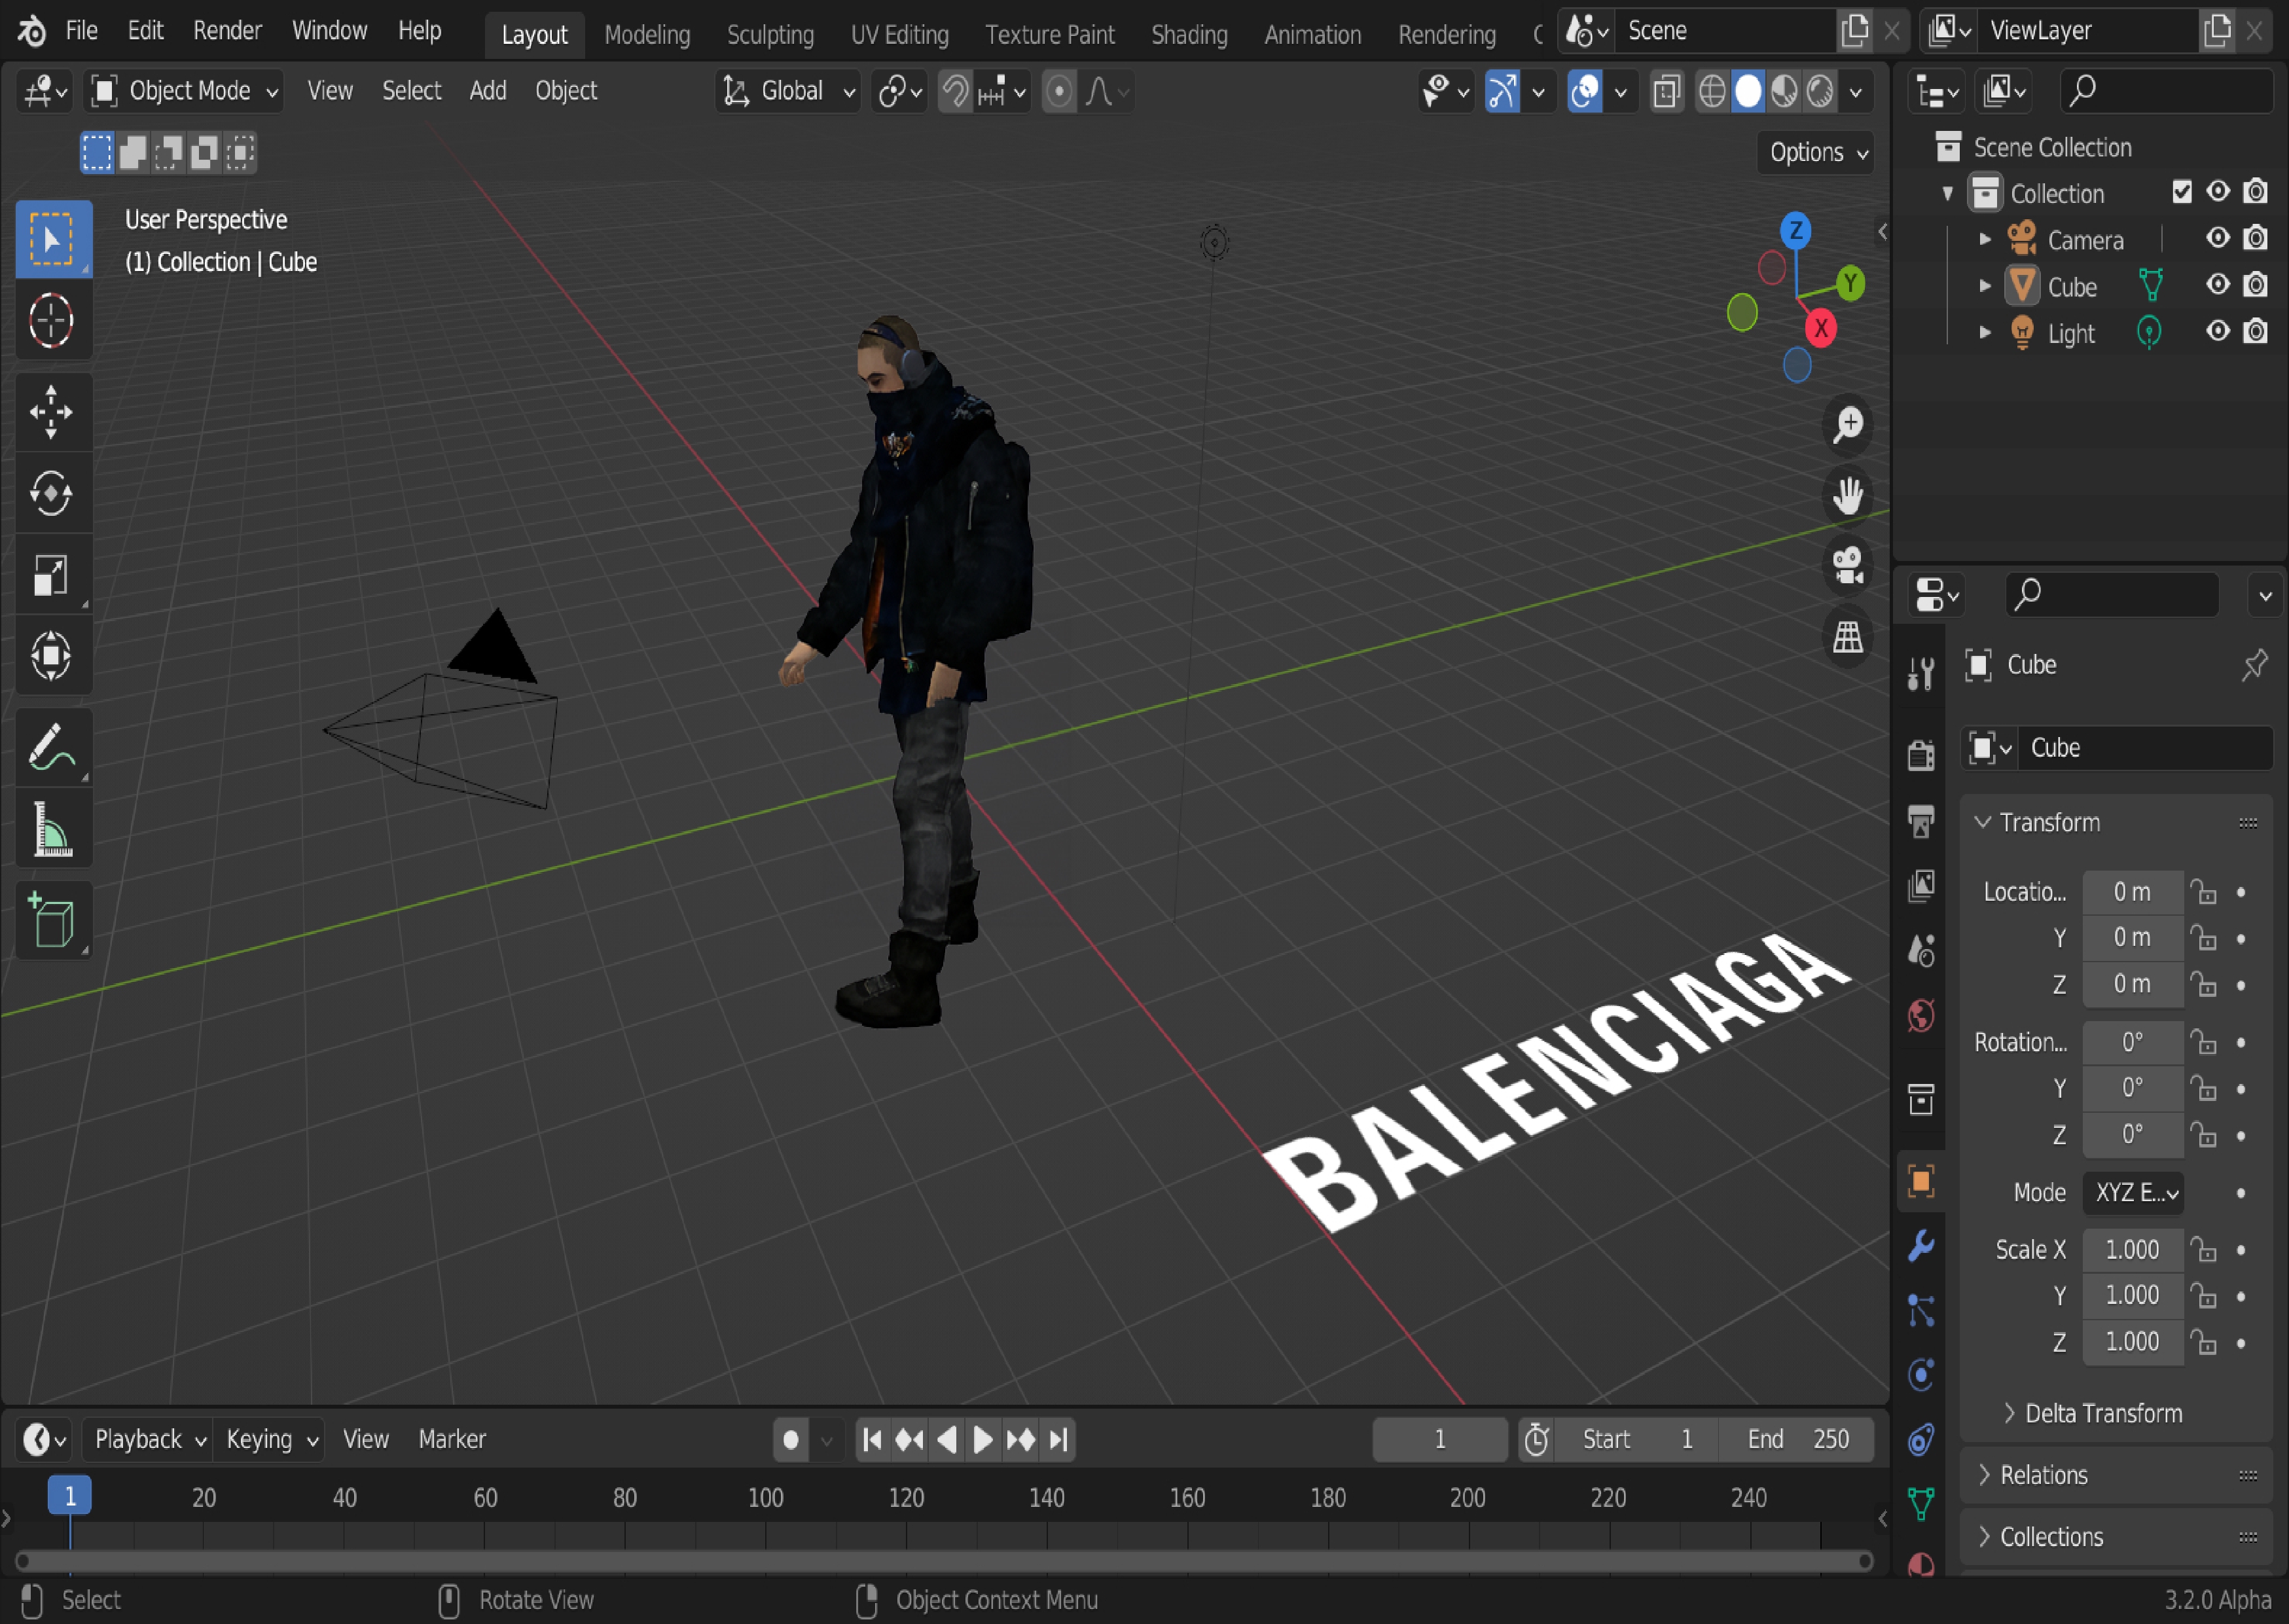Jump to the timeline start frame
Viewport: 2289px width, 1624px height.
click(x=872, y=1440)
